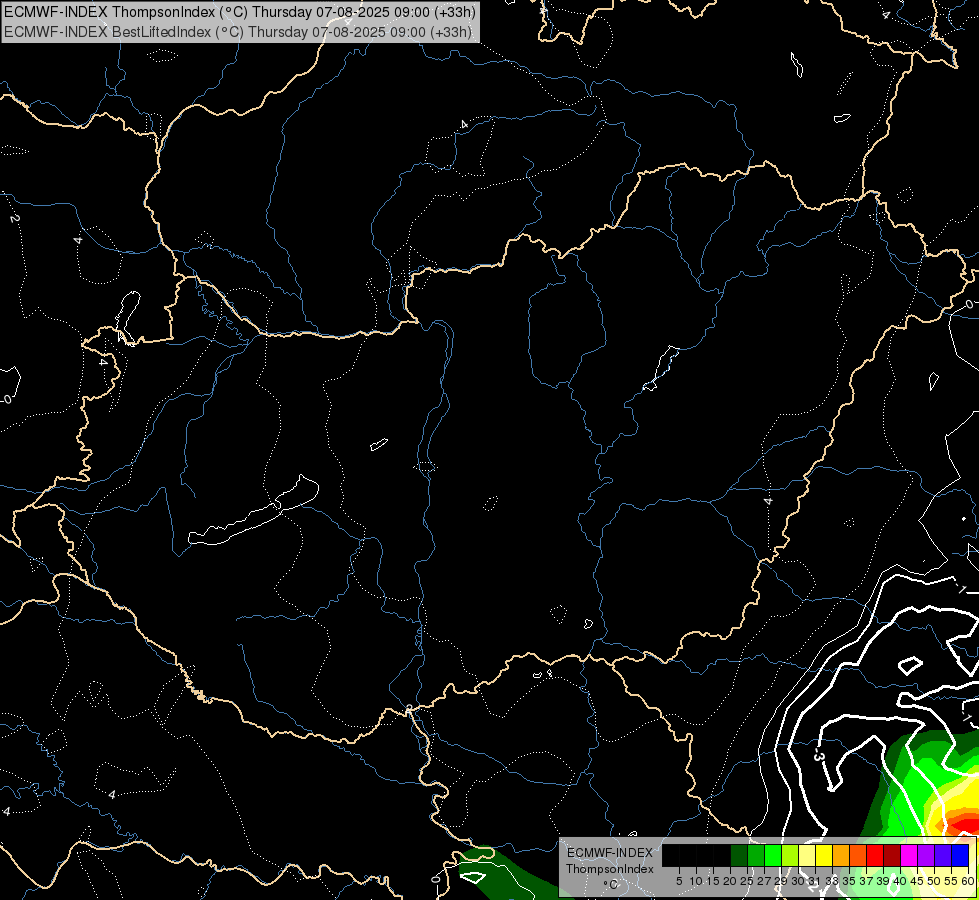The height and width of the screenshot is (900, 979).
Task: Select the red-orange 35–37 legend swatch
Action: point(858,855)
